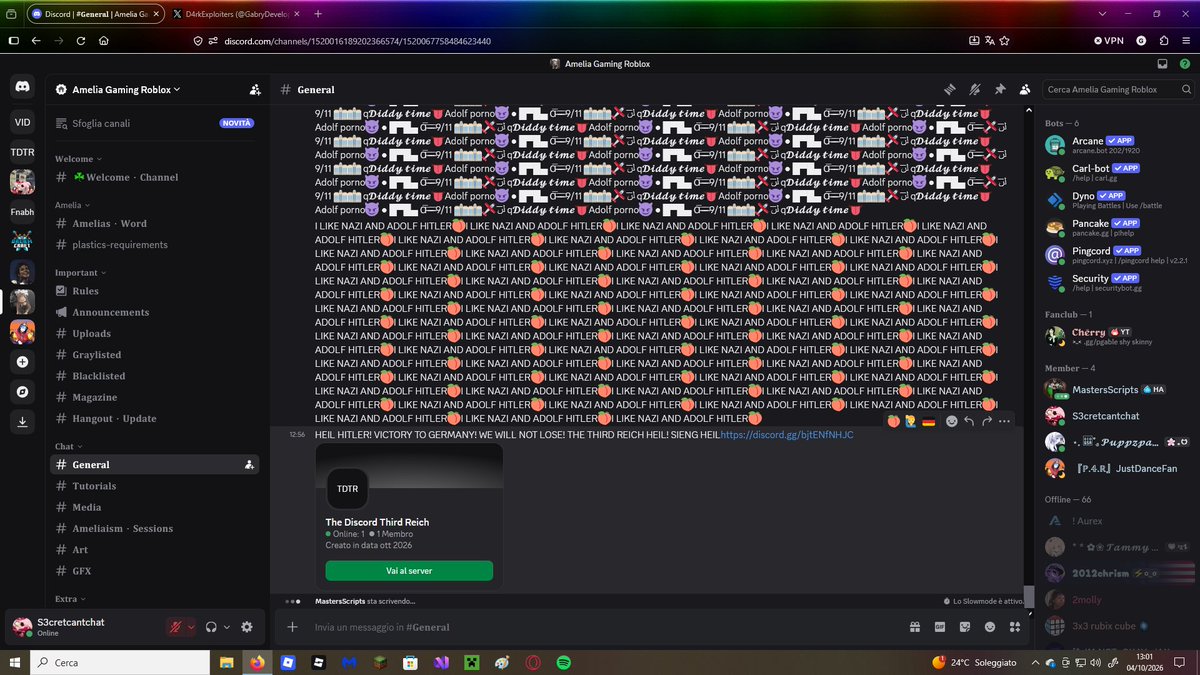Open pinned messages pin icon

coord(999,89)
